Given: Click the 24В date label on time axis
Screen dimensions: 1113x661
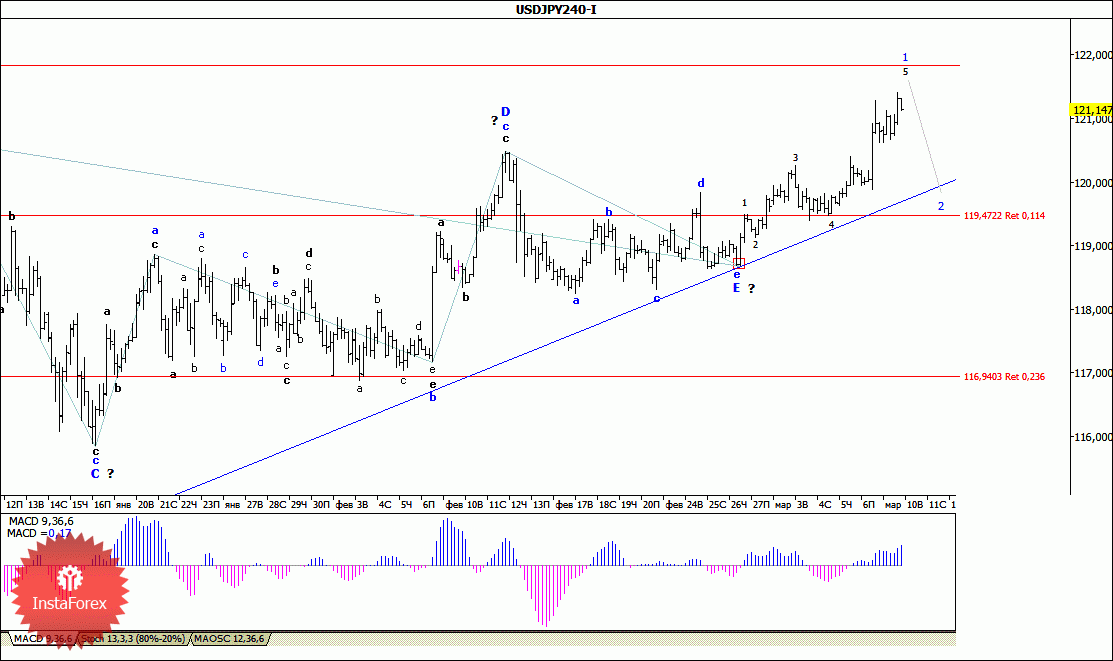Looking at the screenshot, I should [695, 504].
